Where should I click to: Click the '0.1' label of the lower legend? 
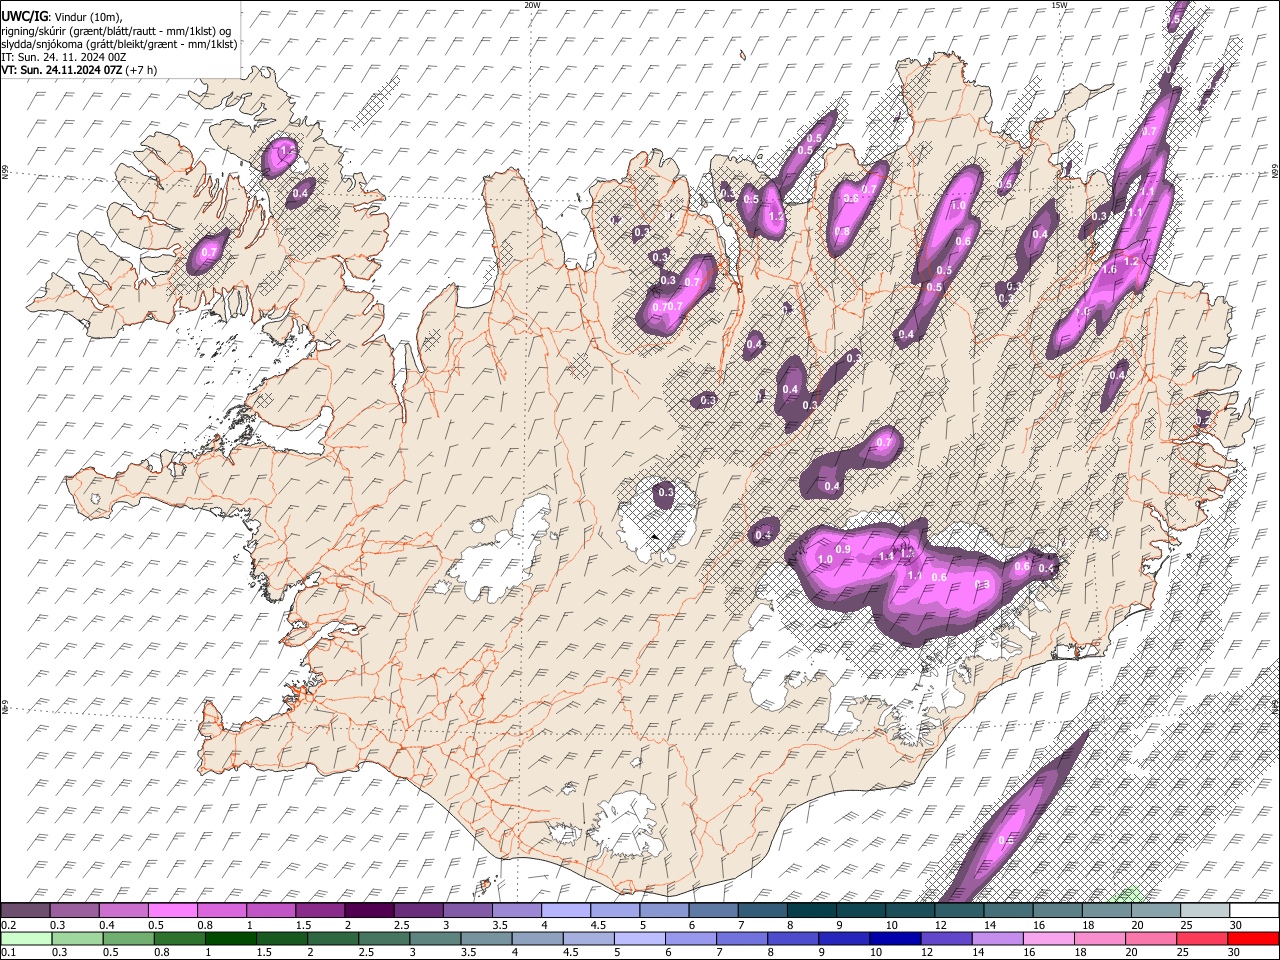tap(8, 952)
